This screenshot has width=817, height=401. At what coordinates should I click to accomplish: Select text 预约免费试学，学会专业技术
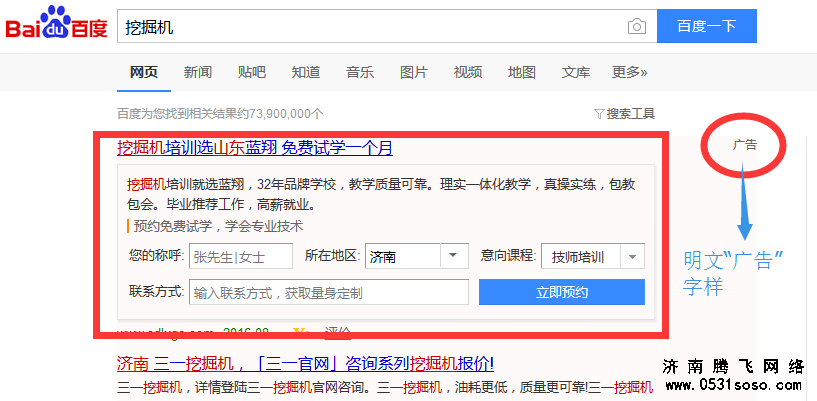pyautogui.click(x=218, y=227)
